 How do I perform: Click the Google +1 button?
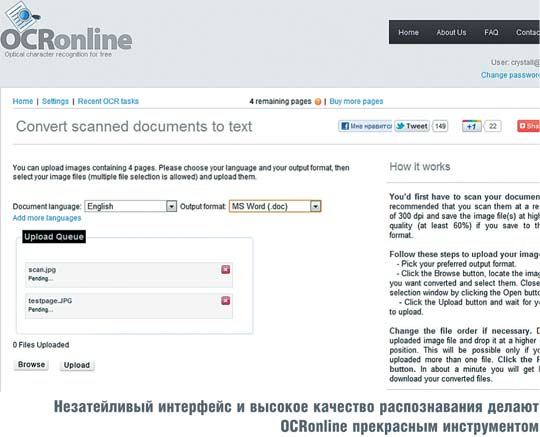(471, 126)
